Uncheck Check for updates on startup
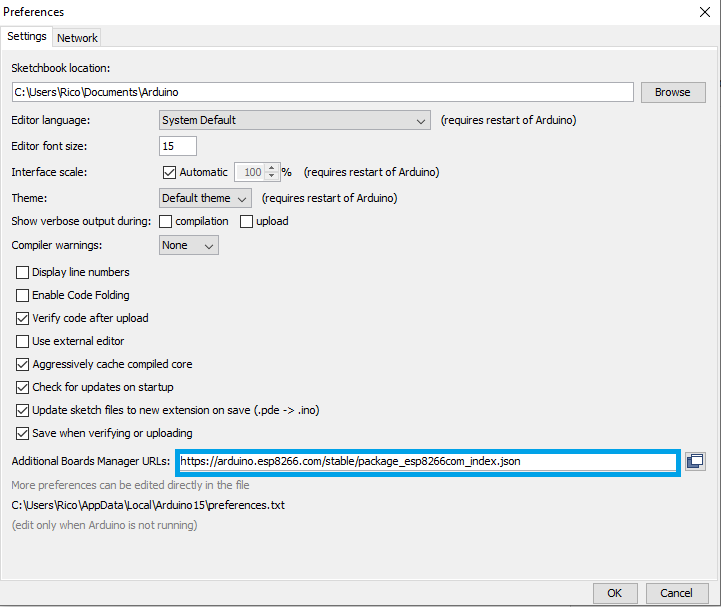This screenshot has height=608, width=721. coord(23,387)
